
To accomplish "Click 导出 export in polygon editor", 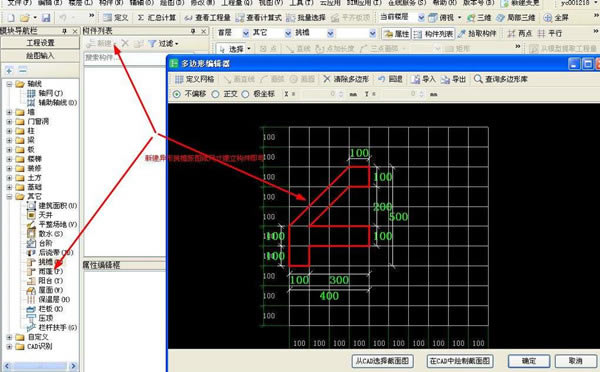I will 453,79.
